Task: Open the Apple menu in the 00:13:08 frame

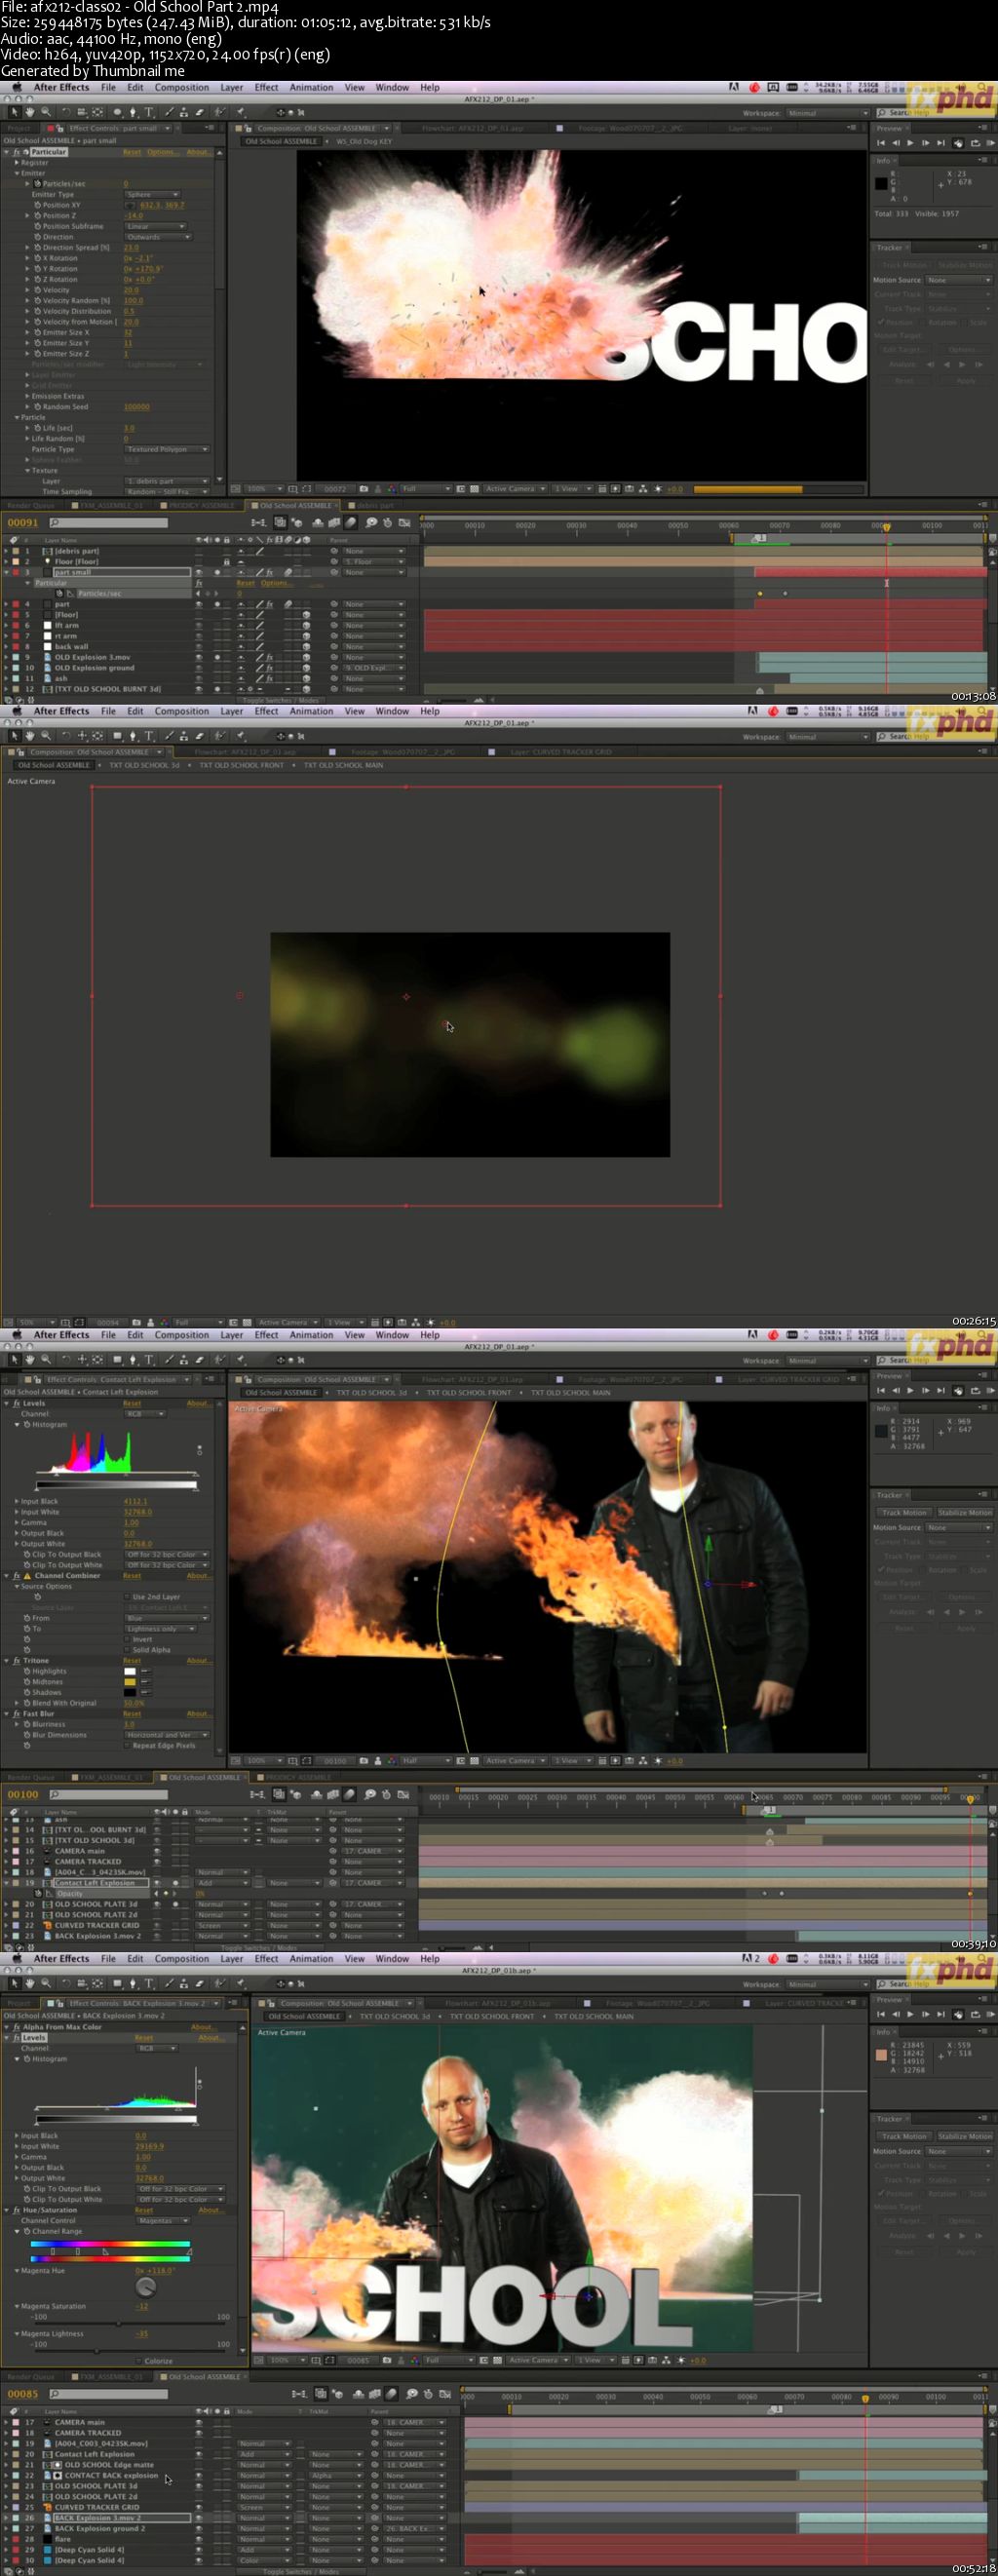Action: click(15, 88)
